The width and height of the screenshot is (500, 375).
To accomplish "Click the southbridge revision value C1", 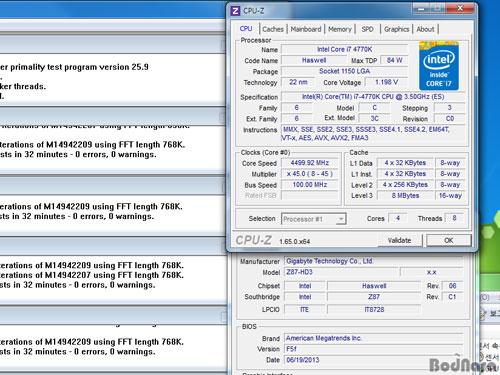I will 452,297.
